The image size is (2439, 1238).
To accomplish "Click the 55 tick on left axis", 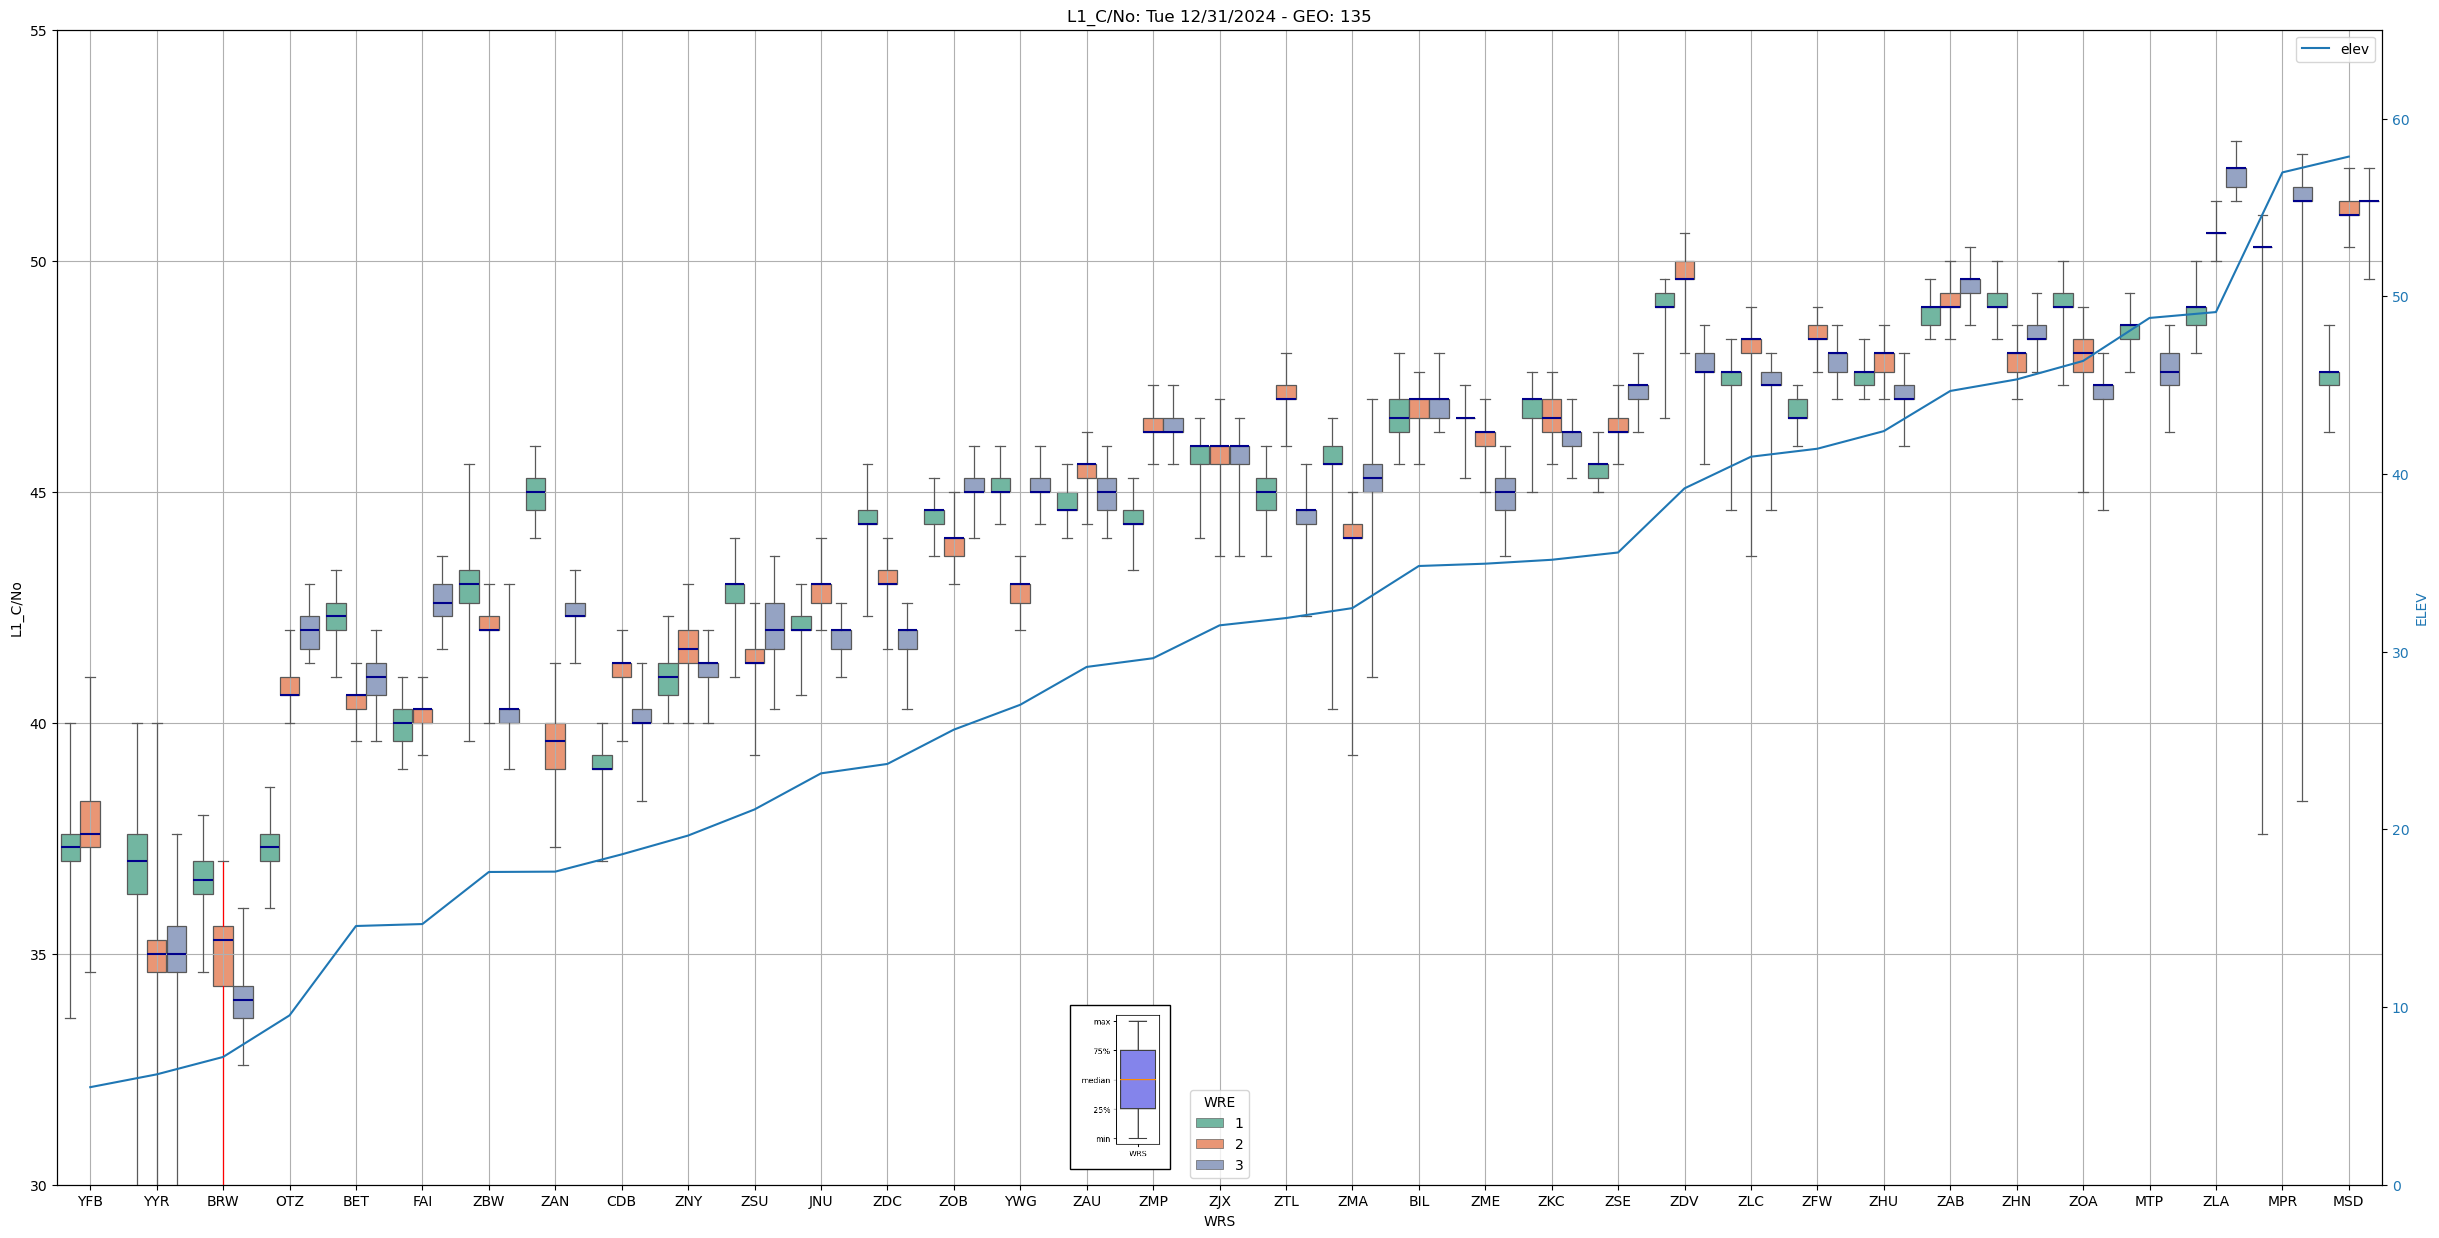I will click(x=40, y=31).
